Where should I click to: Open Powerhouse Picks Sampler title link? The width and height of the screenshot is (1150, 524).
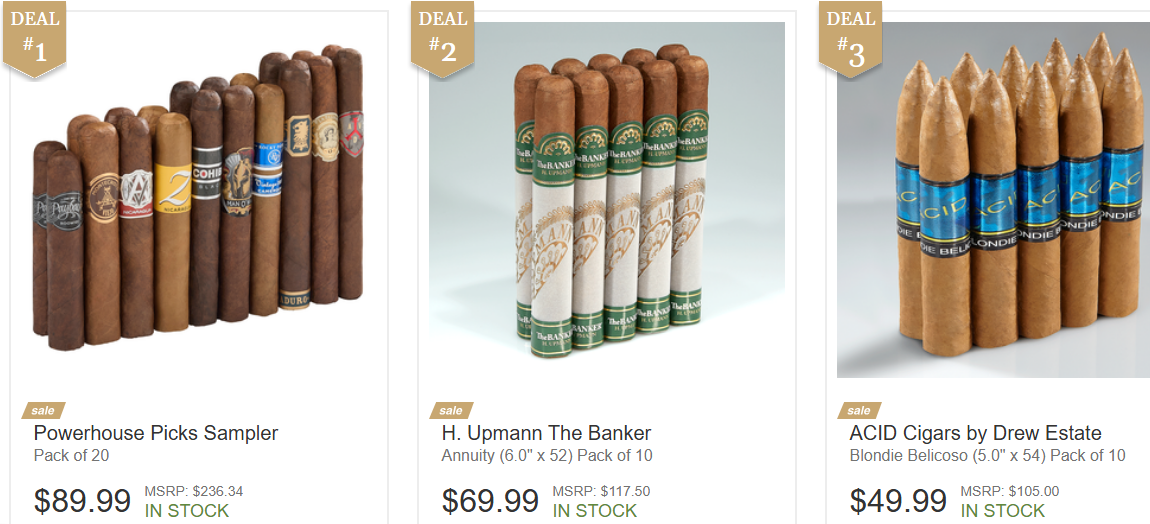tap(156, 433)
